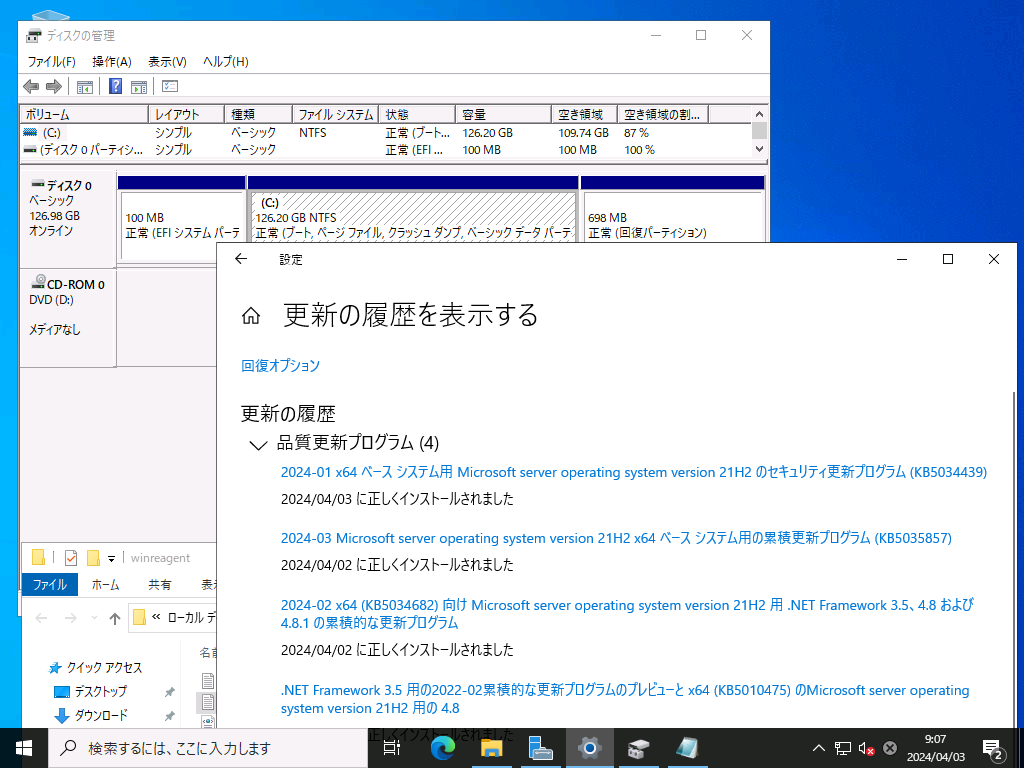The width and height of the screenshot is (1024, 768).
Task: Open the 表示(V) menu in Disk Management
Action: 167,62
